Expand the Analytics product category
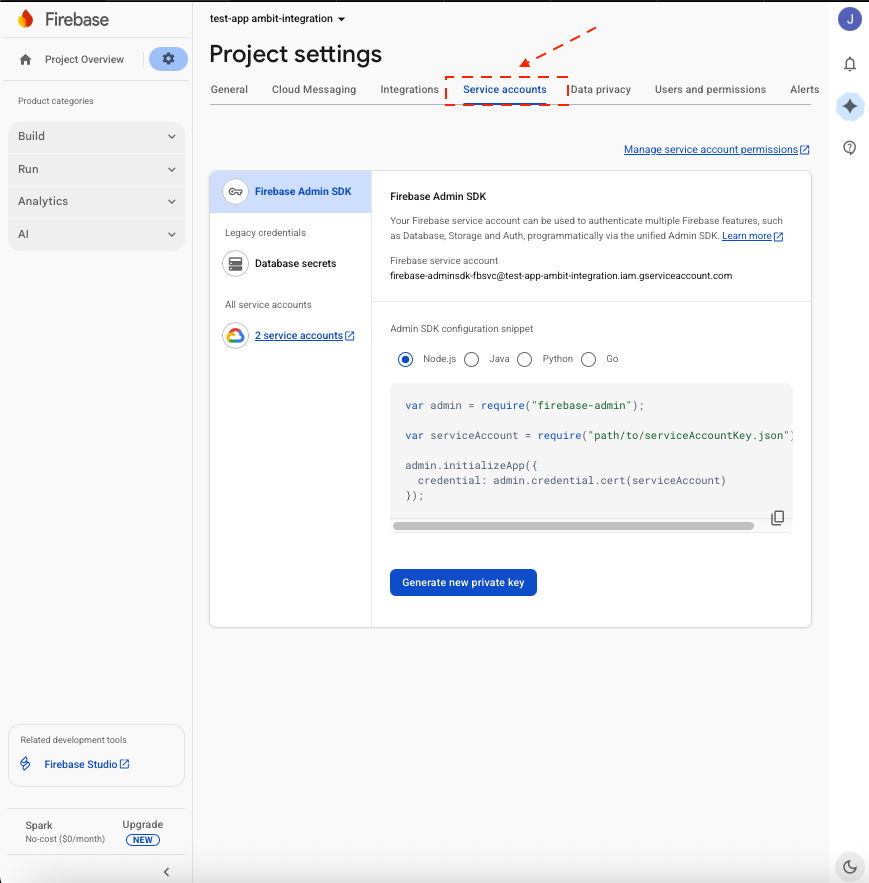This screenshot has width=869, height=883. (x=96, y=201)
